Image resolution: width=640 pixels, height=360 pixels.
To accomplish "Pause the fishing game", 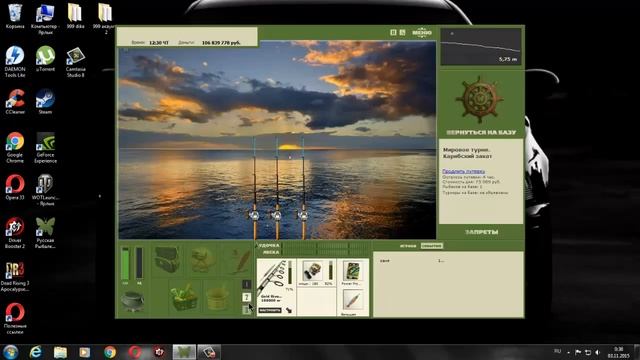I will tap(393, 32).
